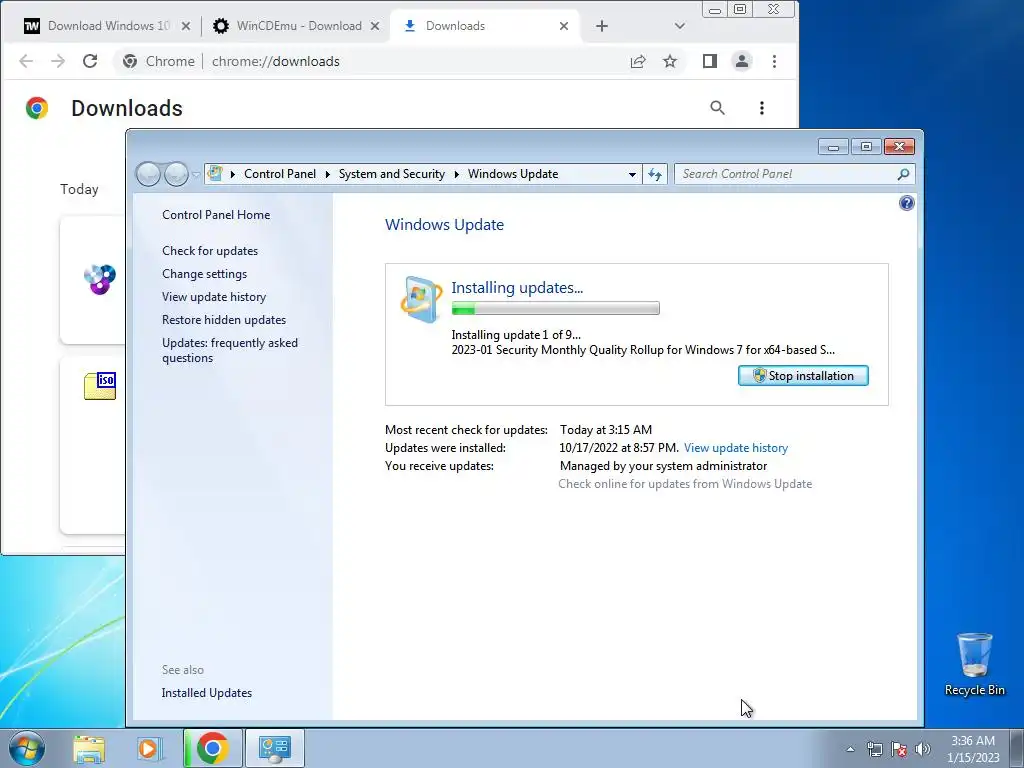This screenshot has height=768, width=1024.
Task: Open Chrome tab search dropdown
Action: click(x=679, y=26)
